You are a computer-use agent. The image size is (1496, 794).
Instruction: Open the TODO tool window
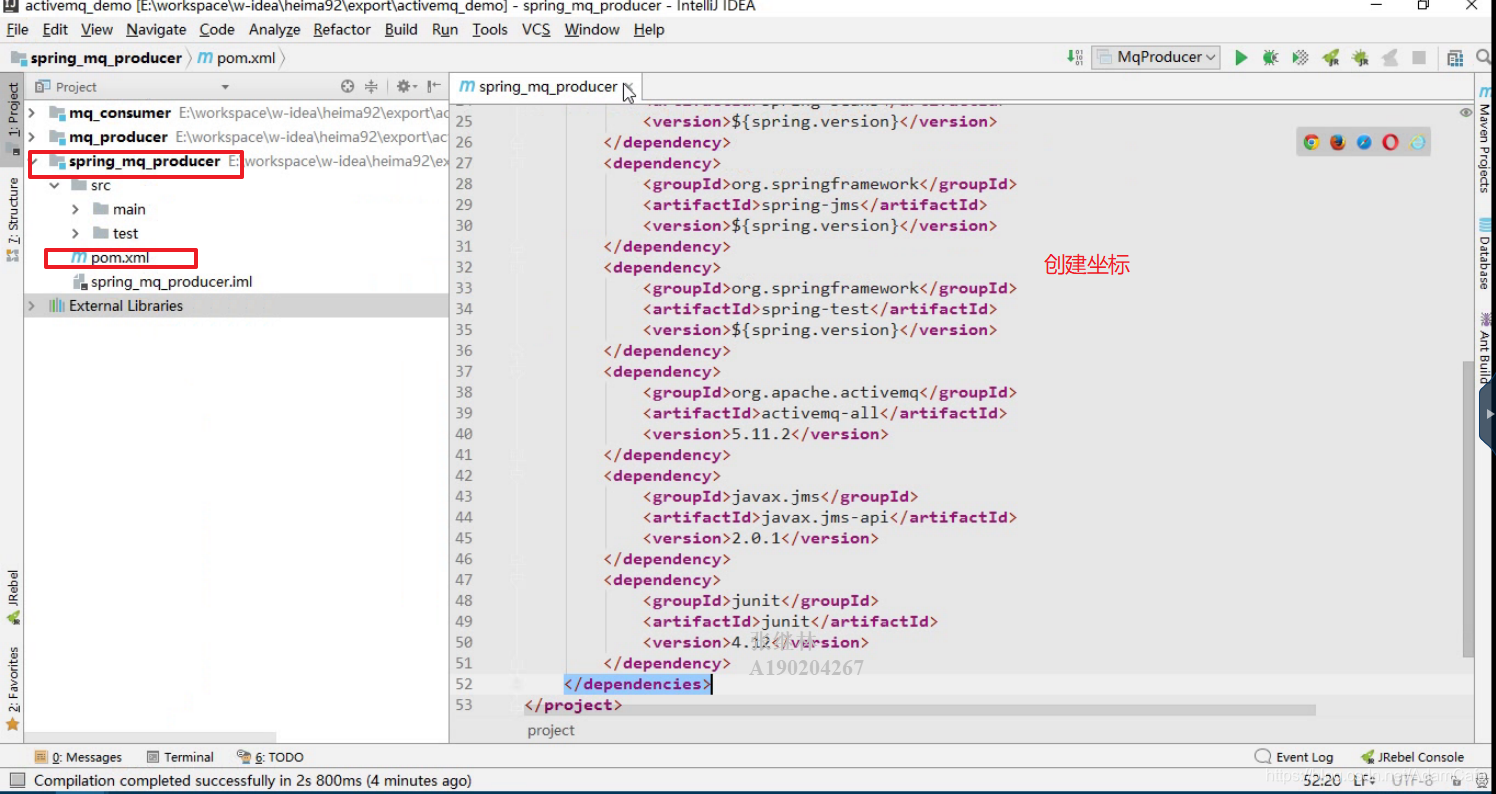[270, 757]
